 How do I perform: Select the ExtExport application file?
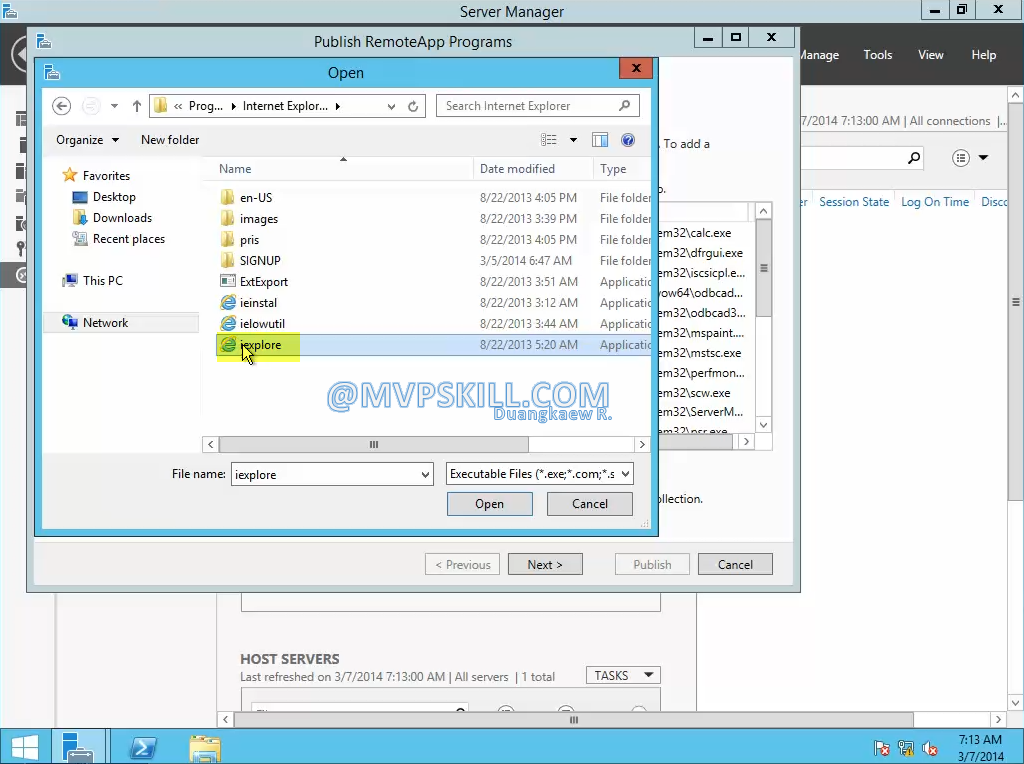(x=263, y=282)
